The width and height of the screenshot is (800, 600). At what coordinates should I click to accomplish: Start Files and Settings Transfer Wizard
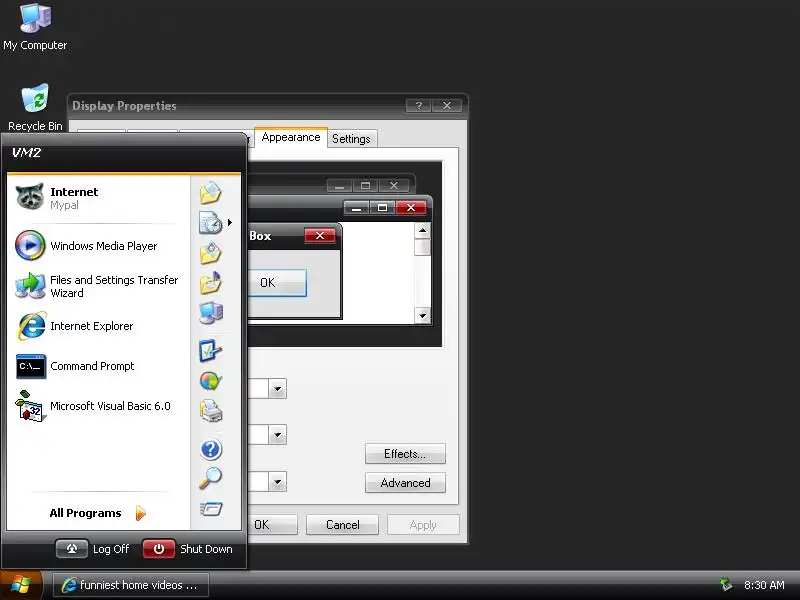[x=97, y=286]
